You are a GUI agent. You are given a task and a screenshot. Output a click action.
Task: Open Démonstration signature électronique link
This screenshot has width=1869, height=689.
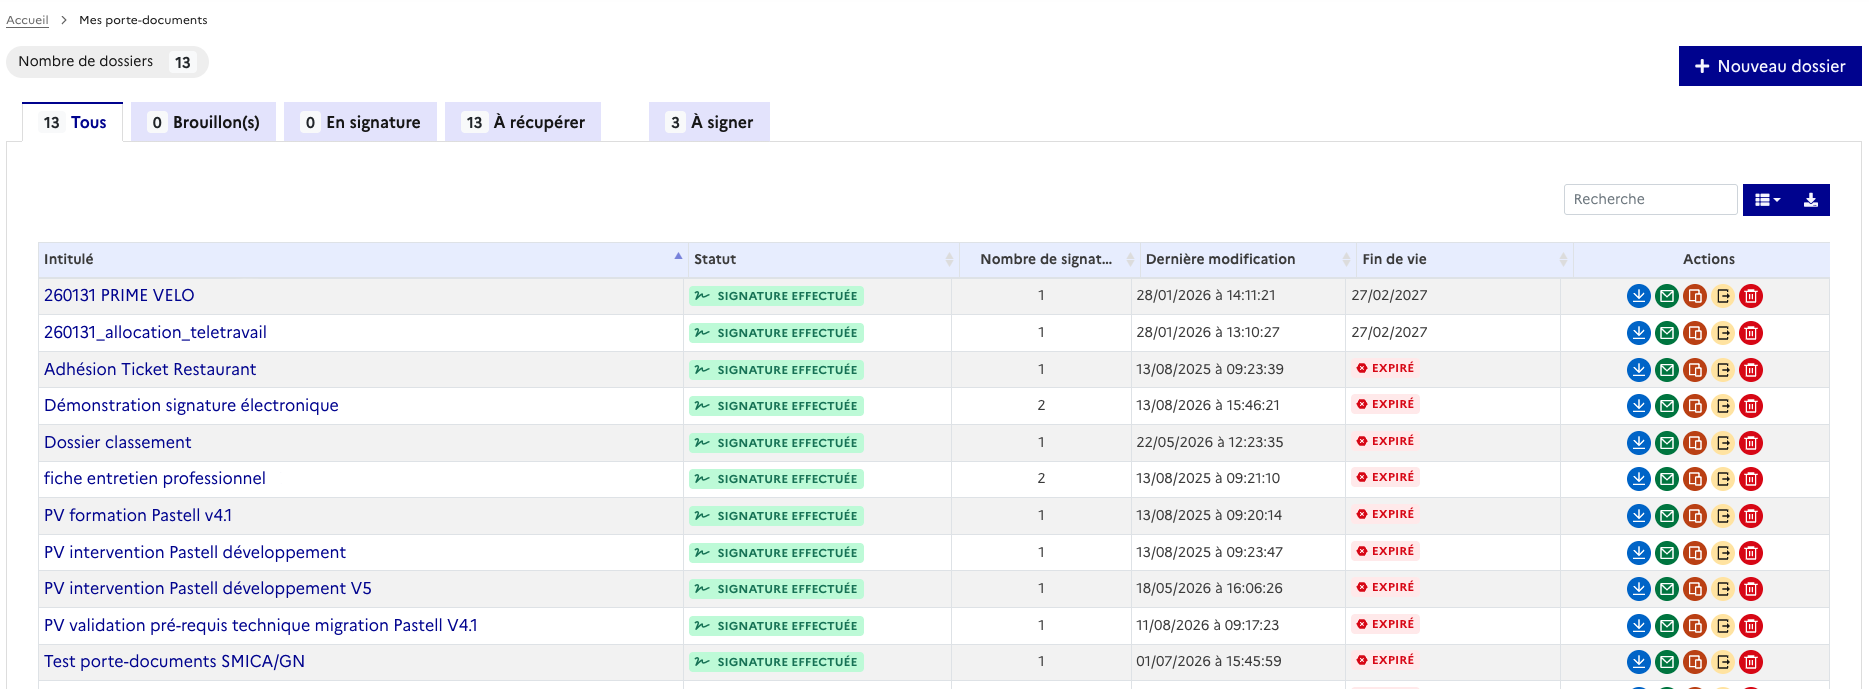point(191,405)
